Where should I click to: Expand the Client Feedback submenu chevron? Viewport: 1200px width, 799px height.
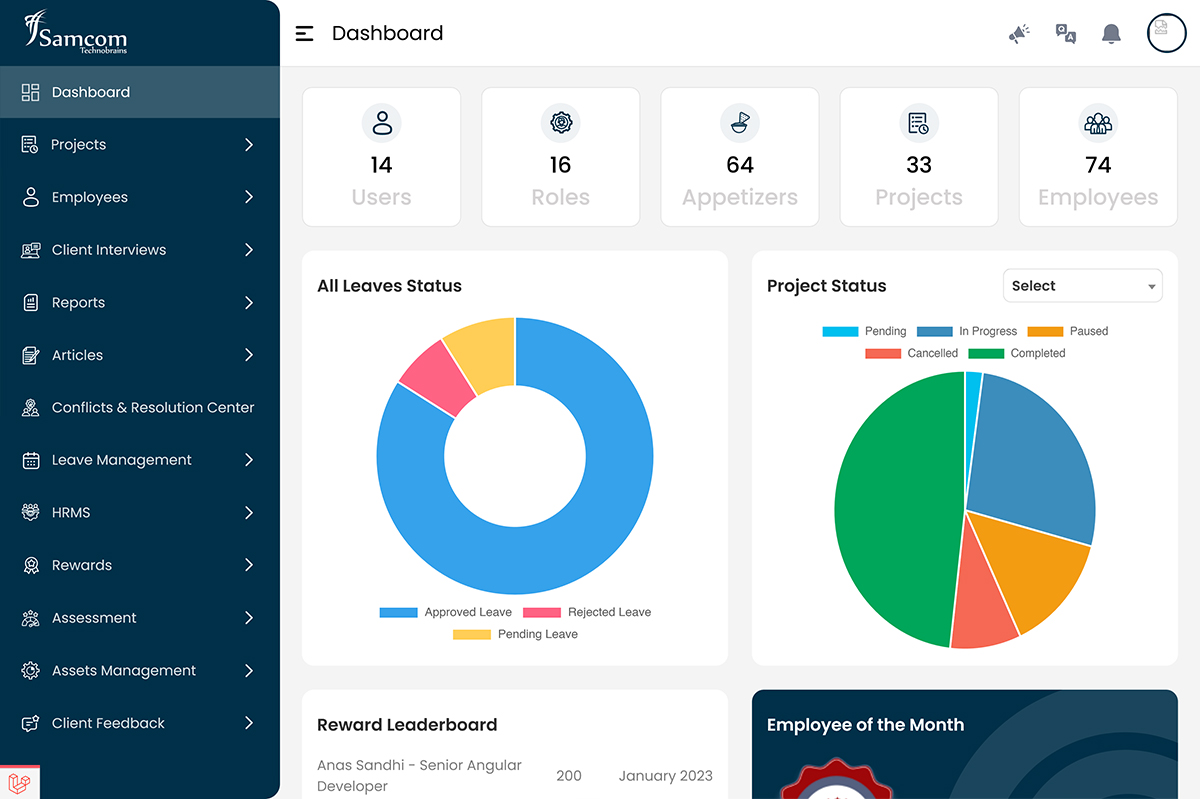click(x=249, y=723)
